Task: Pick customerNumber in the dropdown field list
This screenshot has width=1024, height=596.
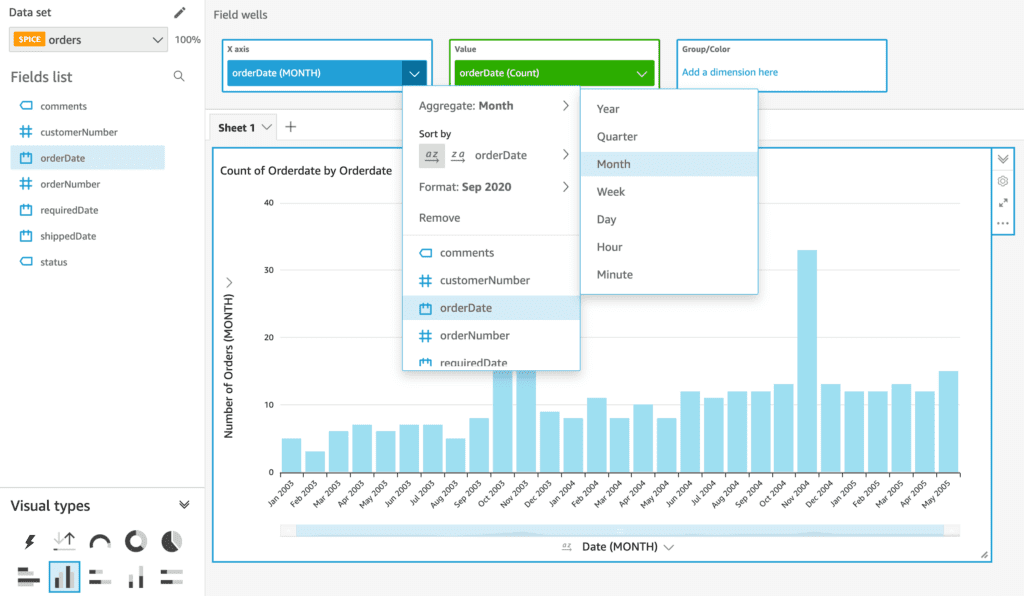Action: [491, 281]
